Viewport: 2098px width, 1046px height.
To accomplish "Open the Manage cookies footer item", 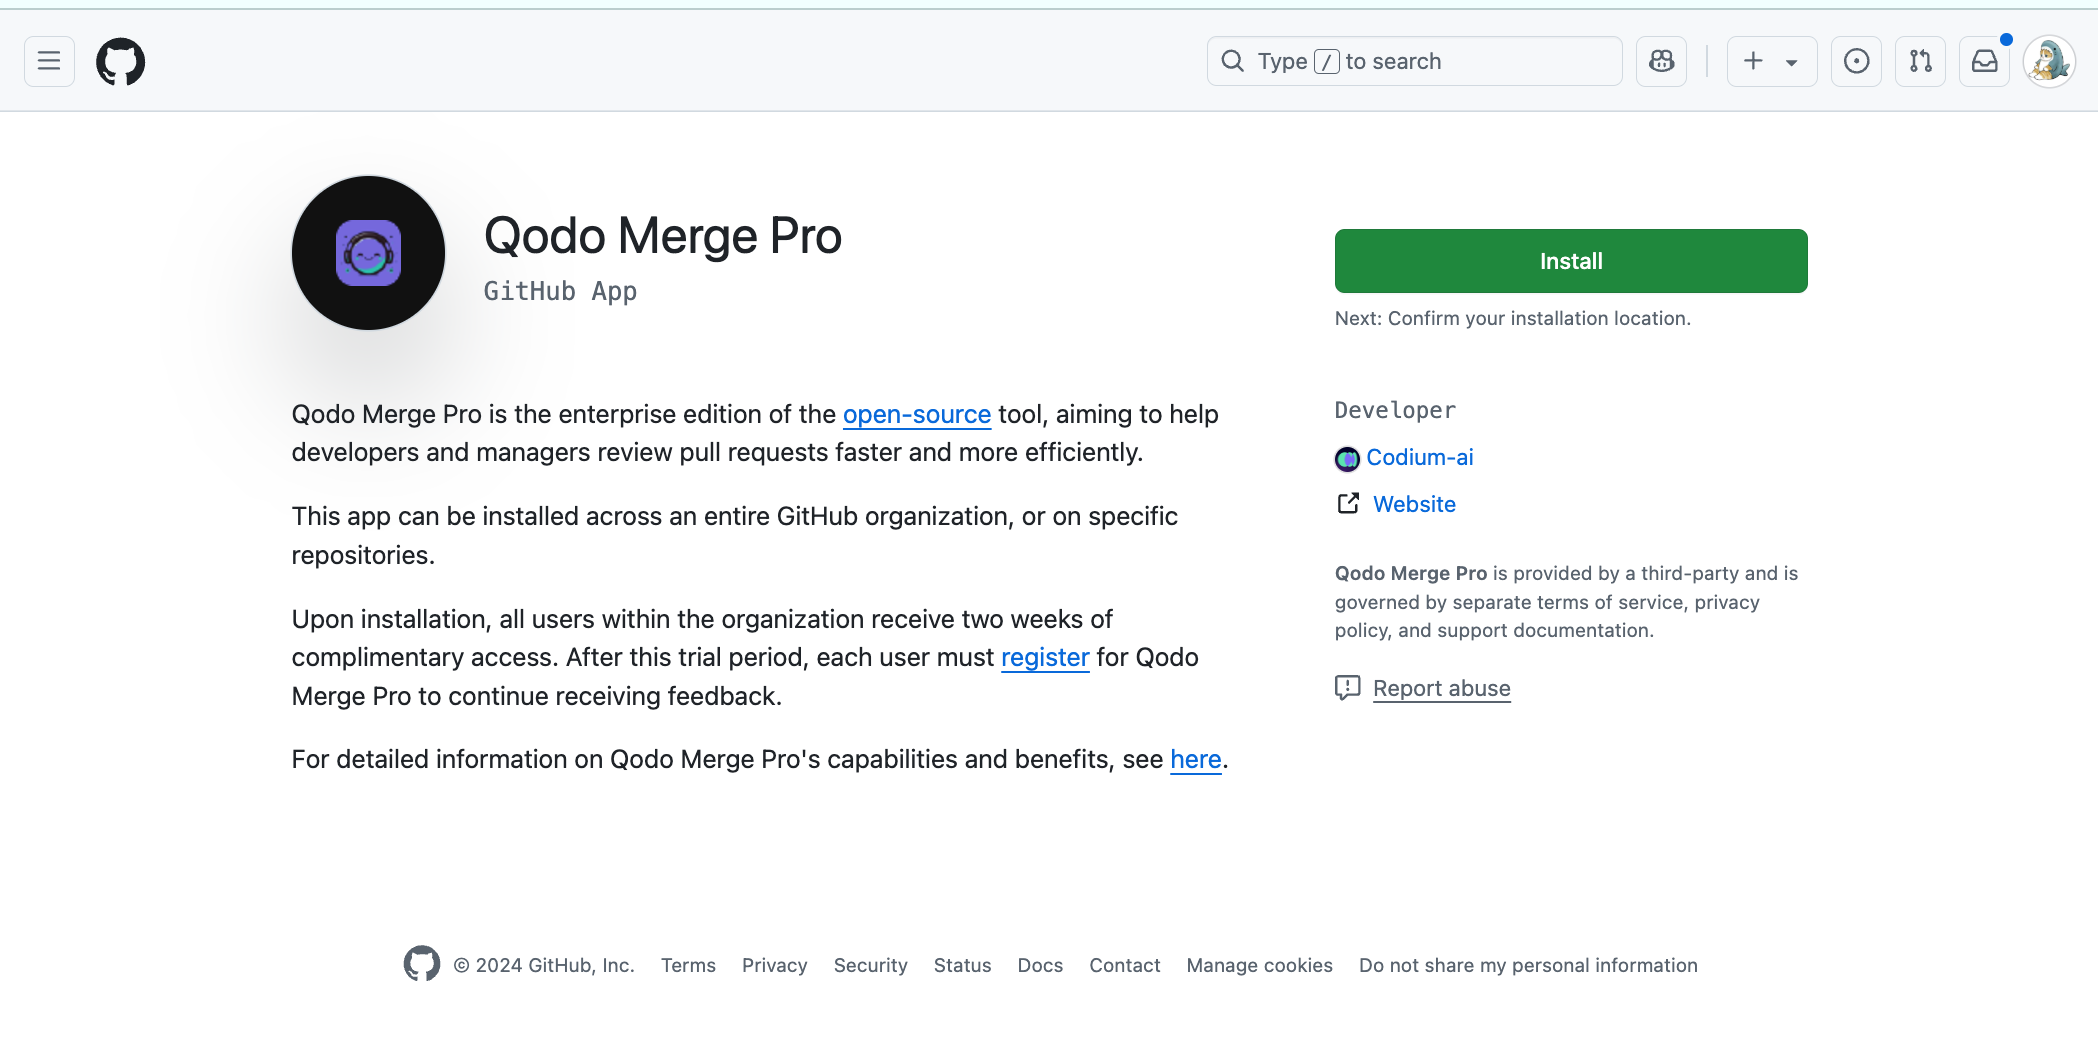I will [1259, 965].
